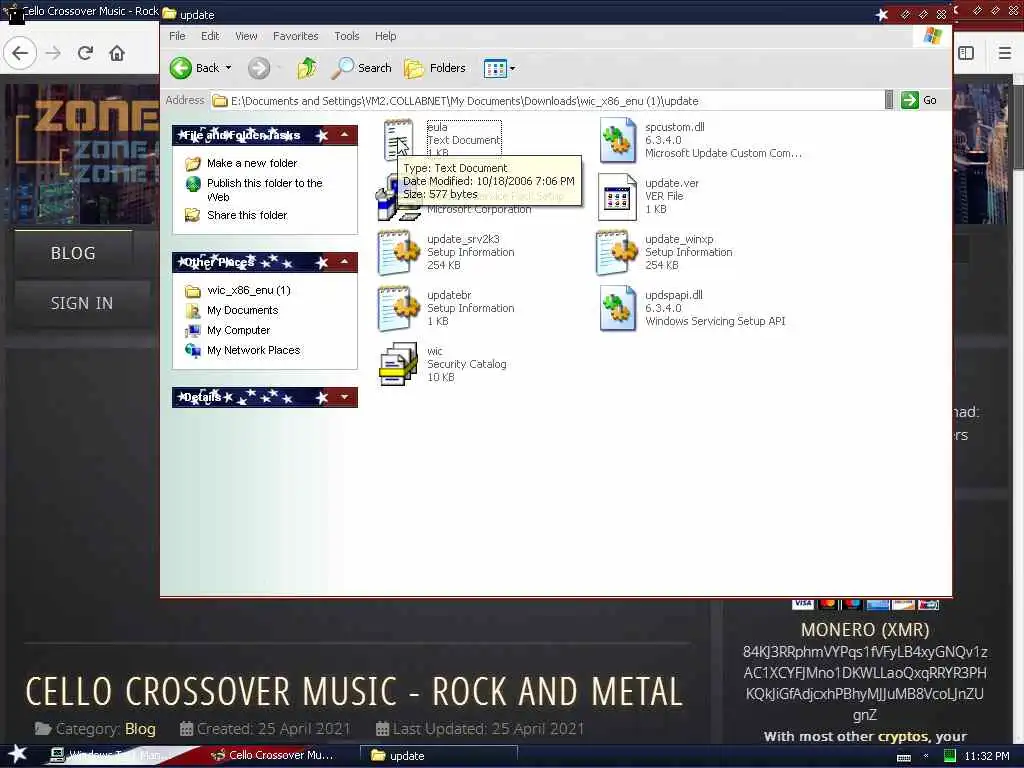Expand the Details panel

pyautogui.click(x=344, y=397)
